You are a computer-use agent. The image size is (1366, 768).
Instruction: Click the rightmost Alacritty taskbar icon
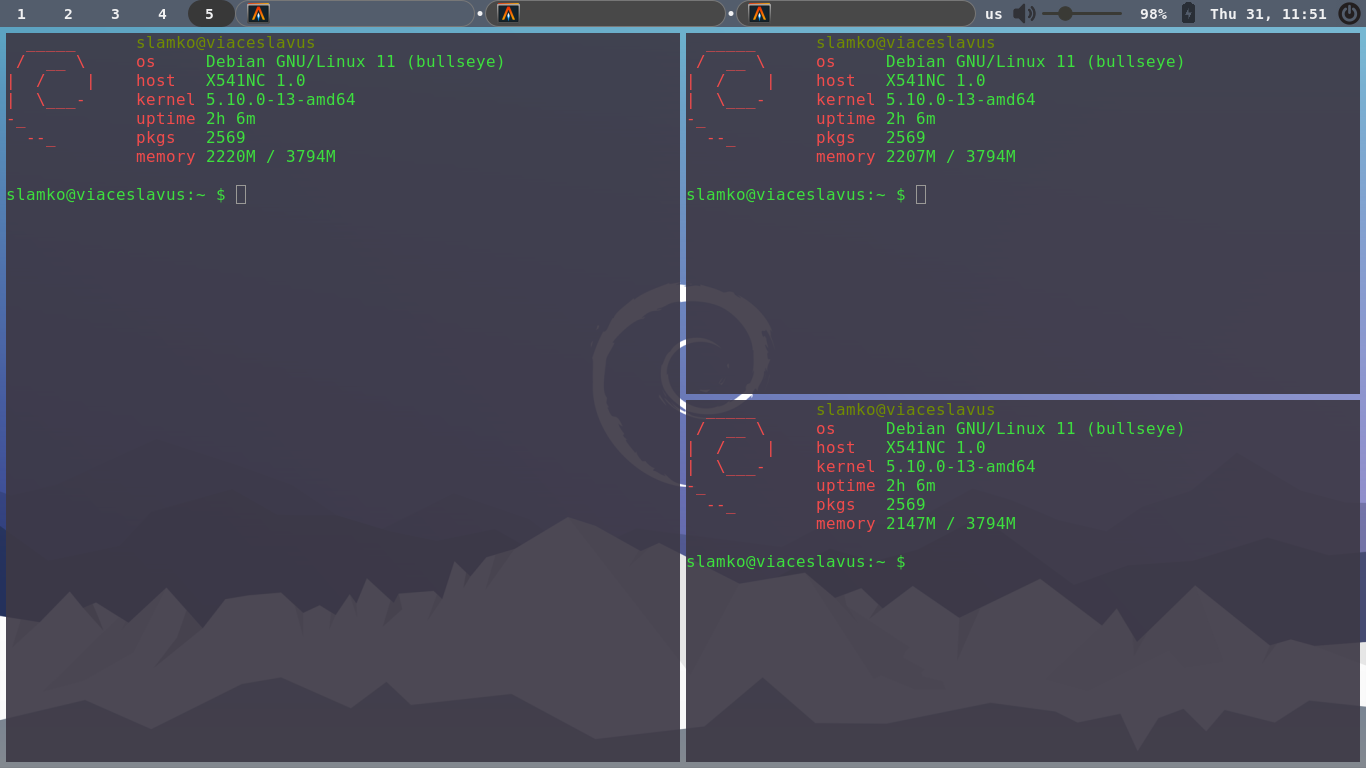(x=761, y=14)
